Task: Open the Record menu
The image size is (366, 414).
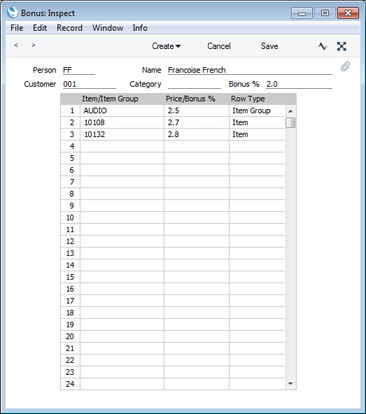Action: (69, 28)
